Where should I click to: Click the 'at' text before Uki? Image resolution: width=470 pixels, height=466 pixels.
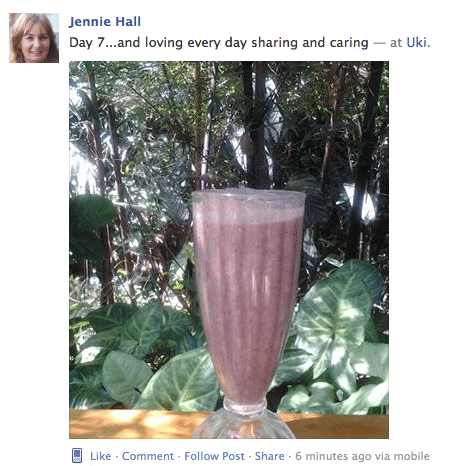tap(396, 43)
